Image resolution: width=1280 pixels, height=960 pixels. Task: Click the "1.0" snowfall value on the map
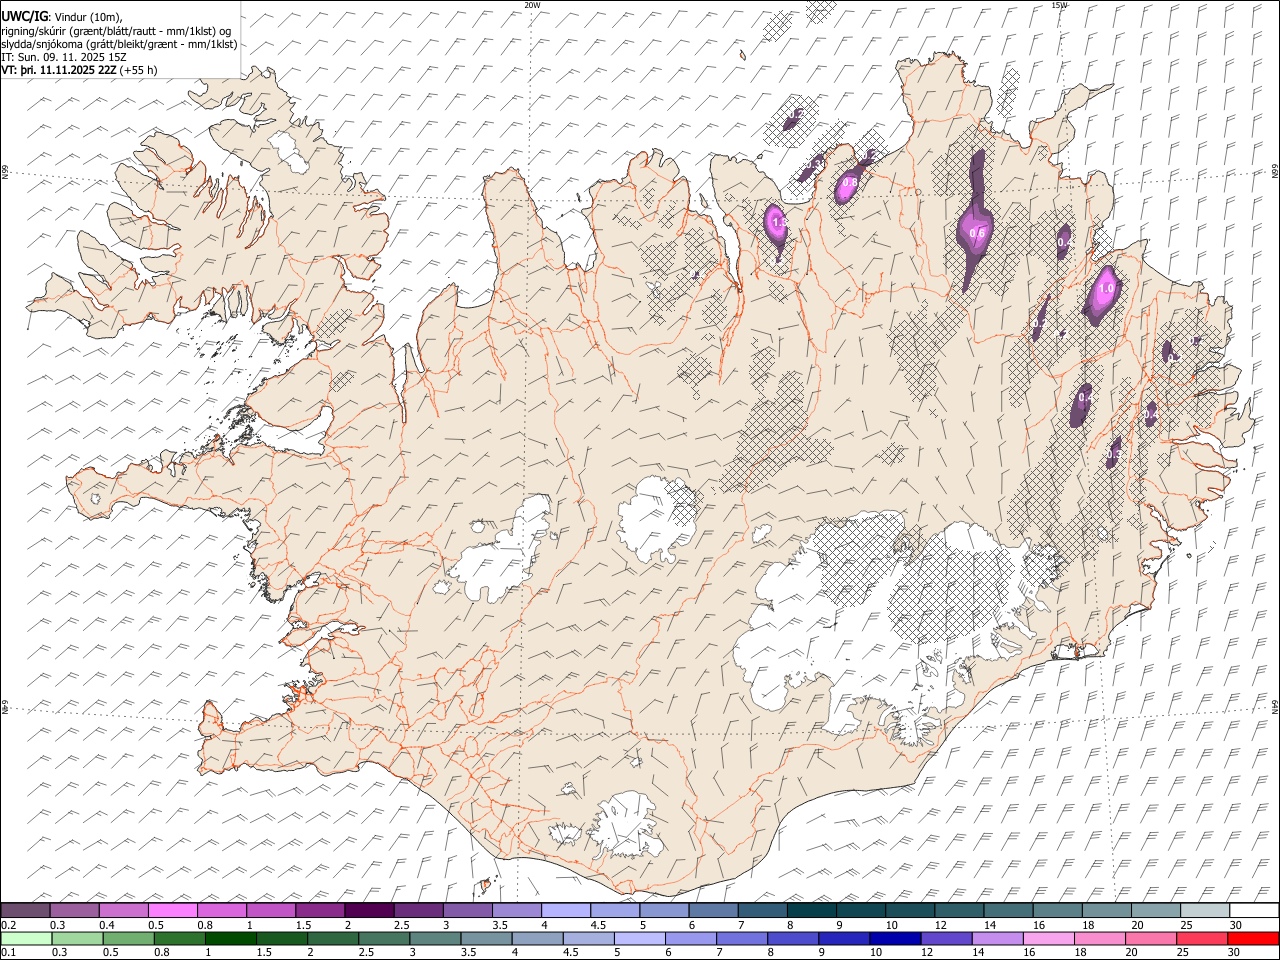(1106, 288)
